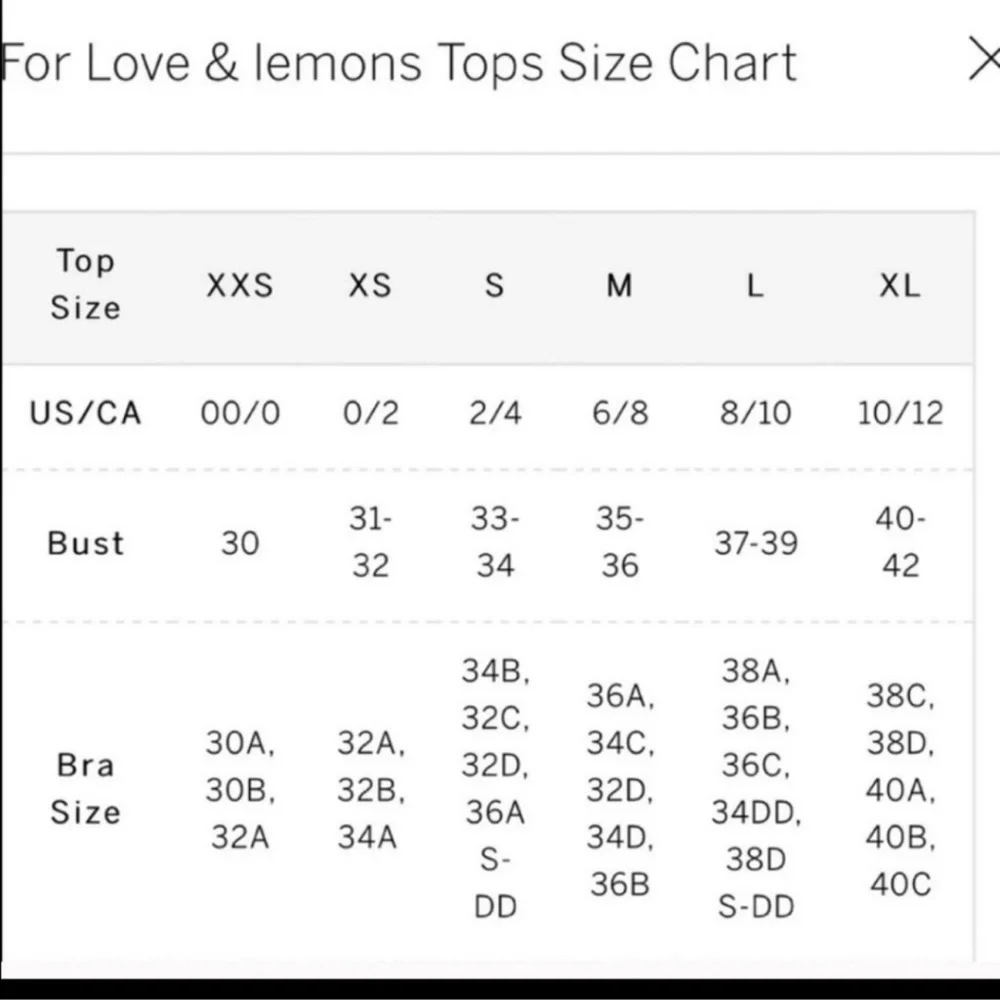Select the 6/8 US/CA cell

pos(620,413)
